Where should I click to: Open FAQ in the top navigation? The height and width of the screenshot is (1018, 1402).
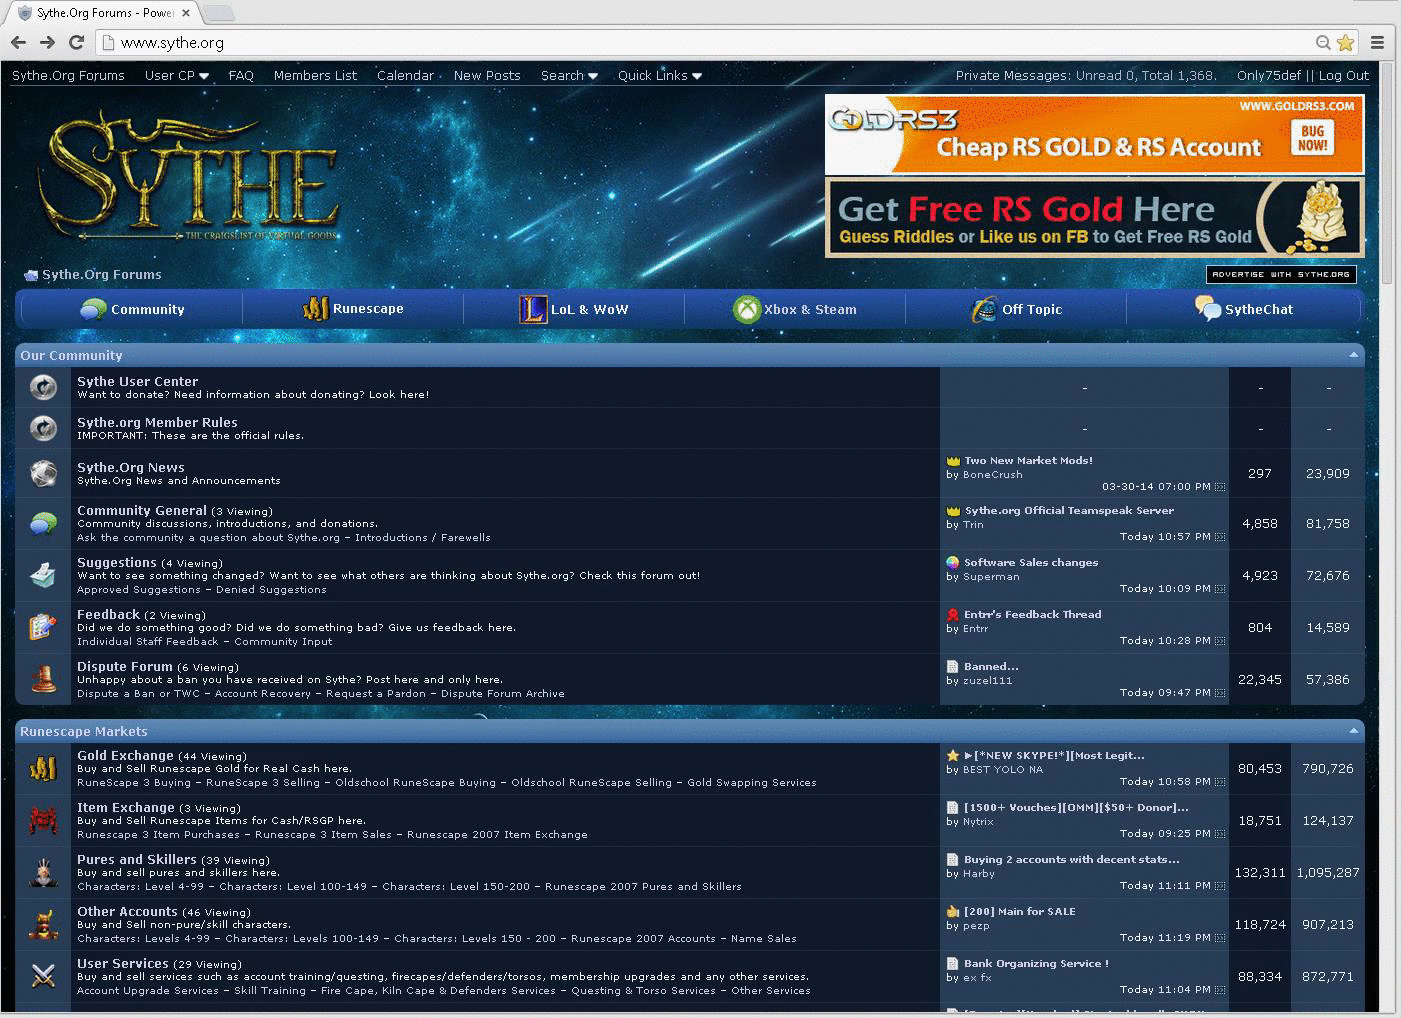[241, 75]
